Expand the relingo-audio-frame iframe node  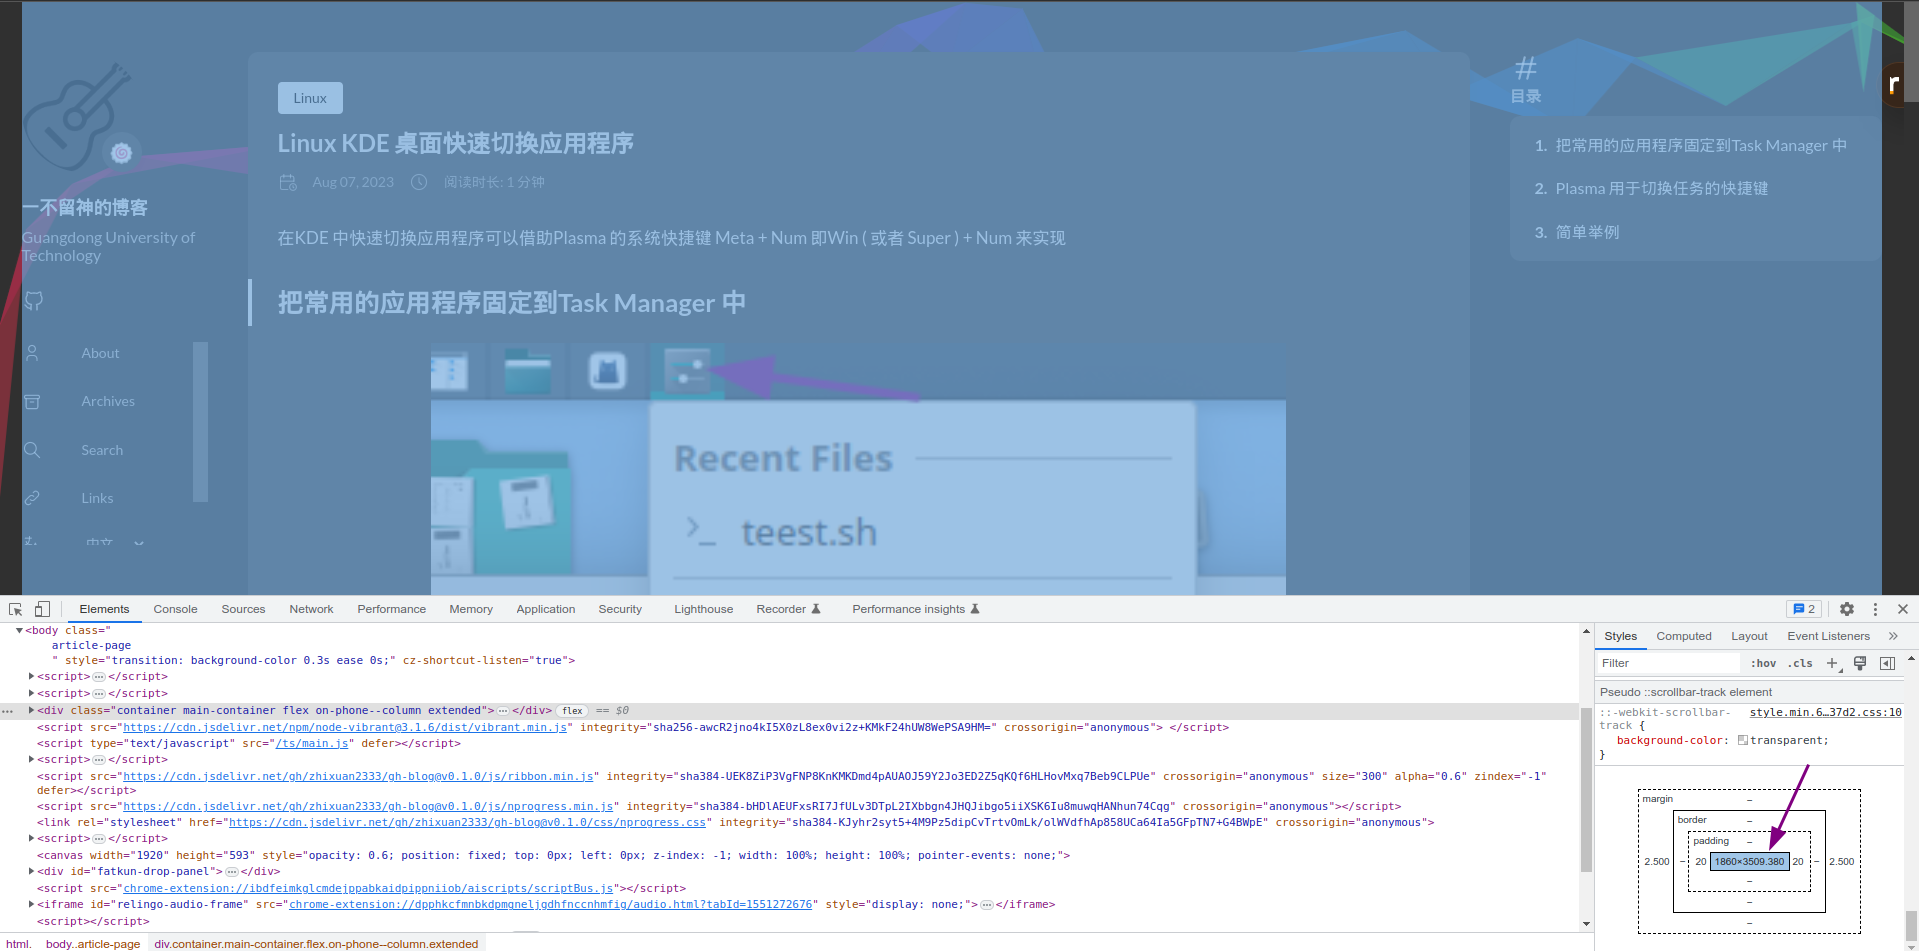(x=32, y=904)
